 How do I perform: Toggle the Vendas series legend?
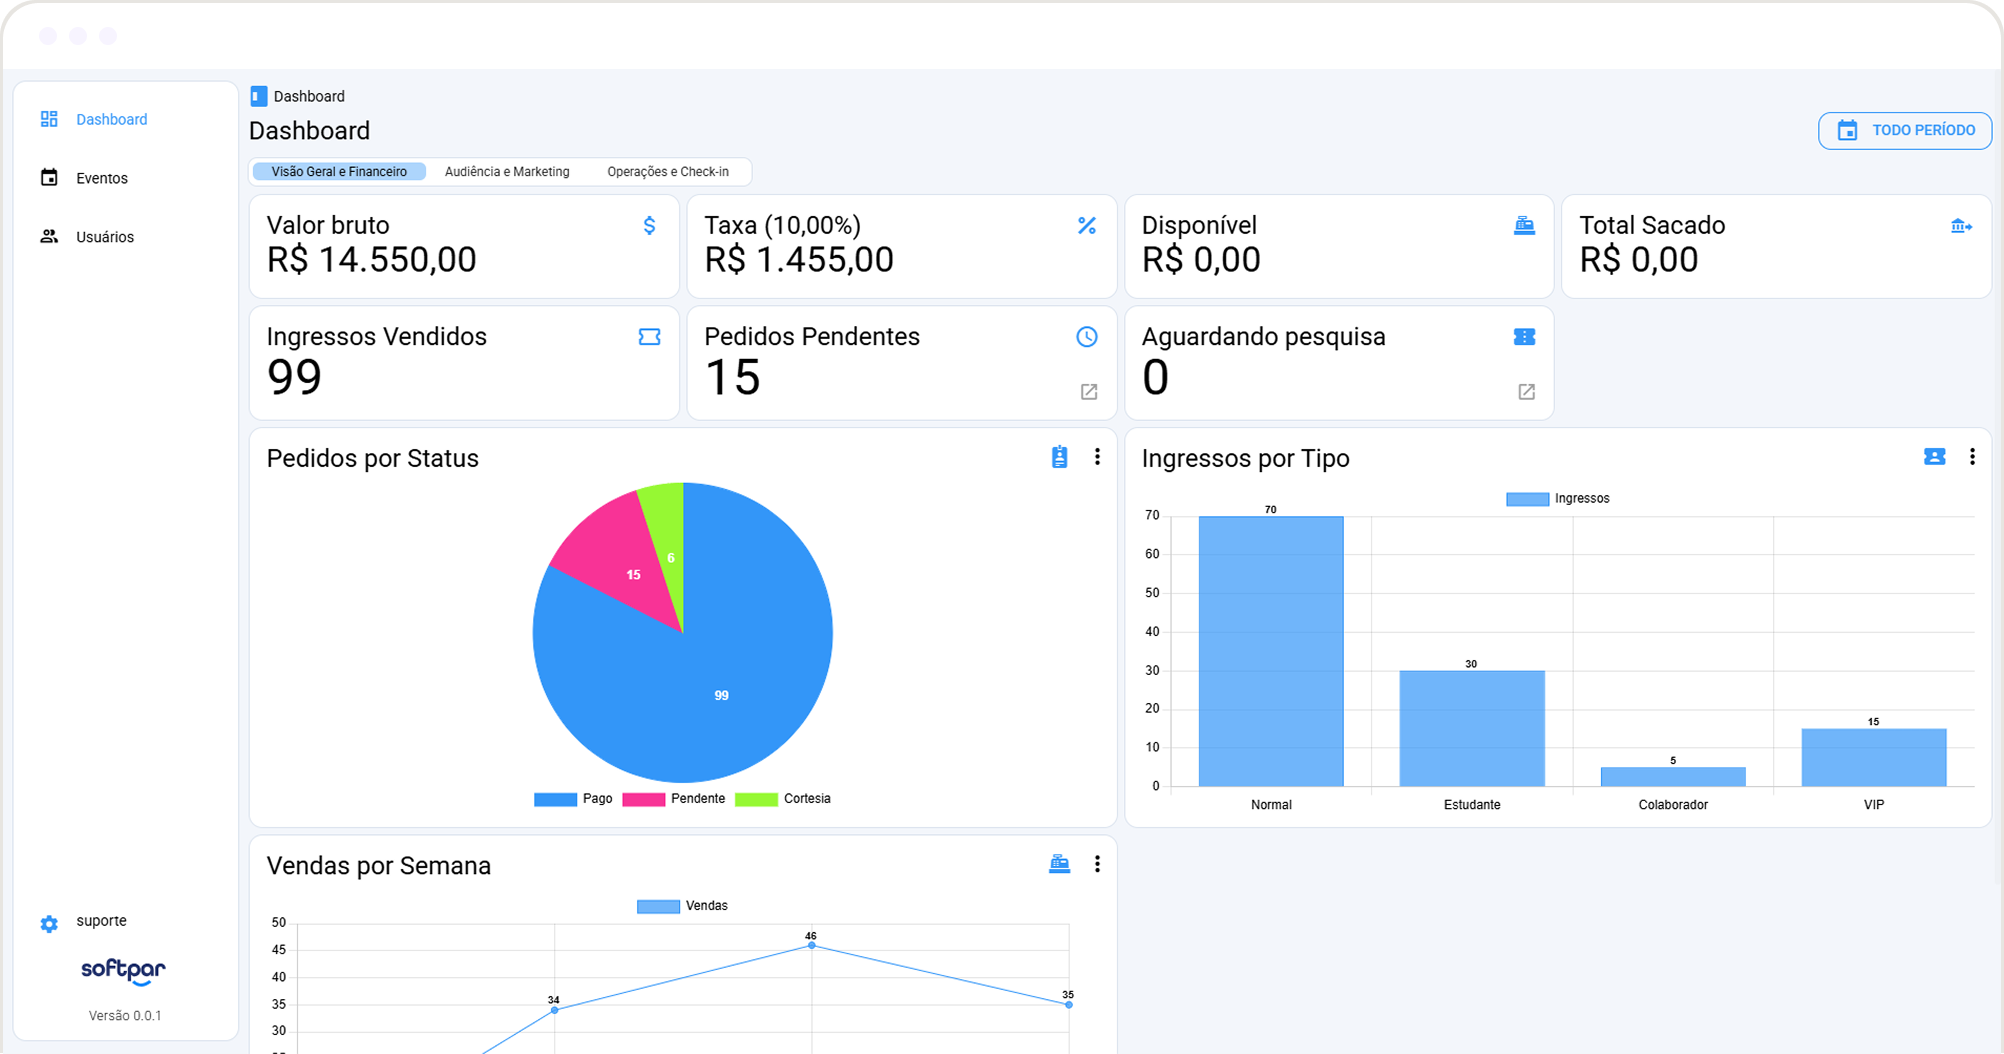[x=682, y=906]
